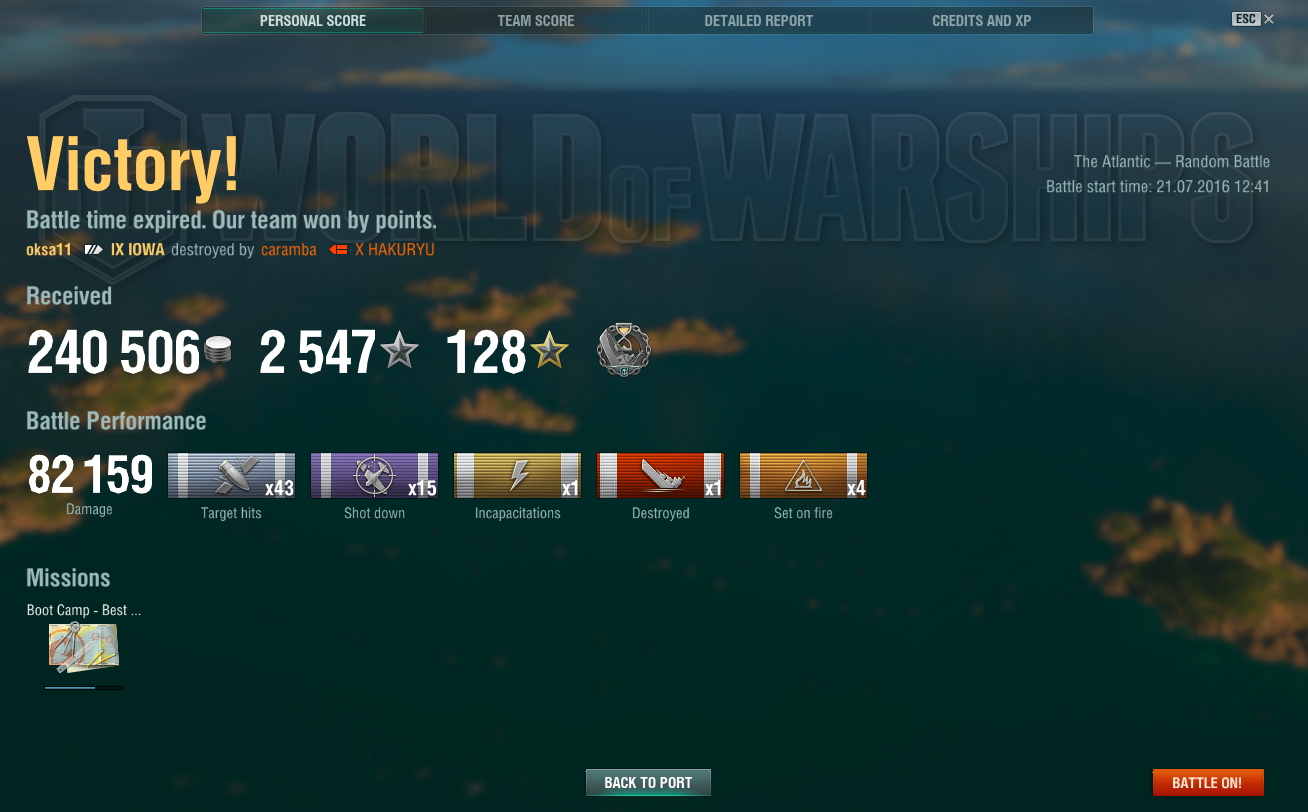The width and height of the screenshot is (1308, 812).
Task: Click the Target hits ribbon icon
Action: pyautogui.click(x=231, y=476)
